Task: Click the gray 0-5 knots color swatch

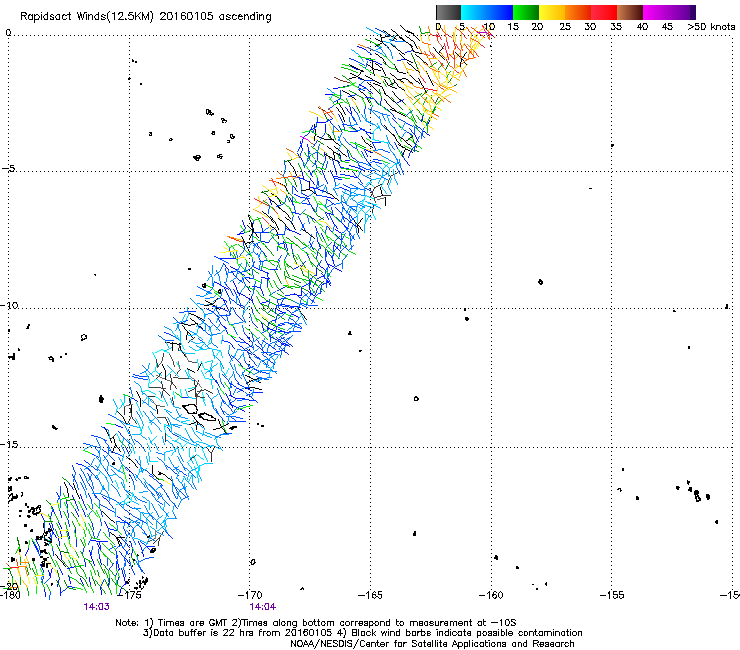Action: point(448,12)
